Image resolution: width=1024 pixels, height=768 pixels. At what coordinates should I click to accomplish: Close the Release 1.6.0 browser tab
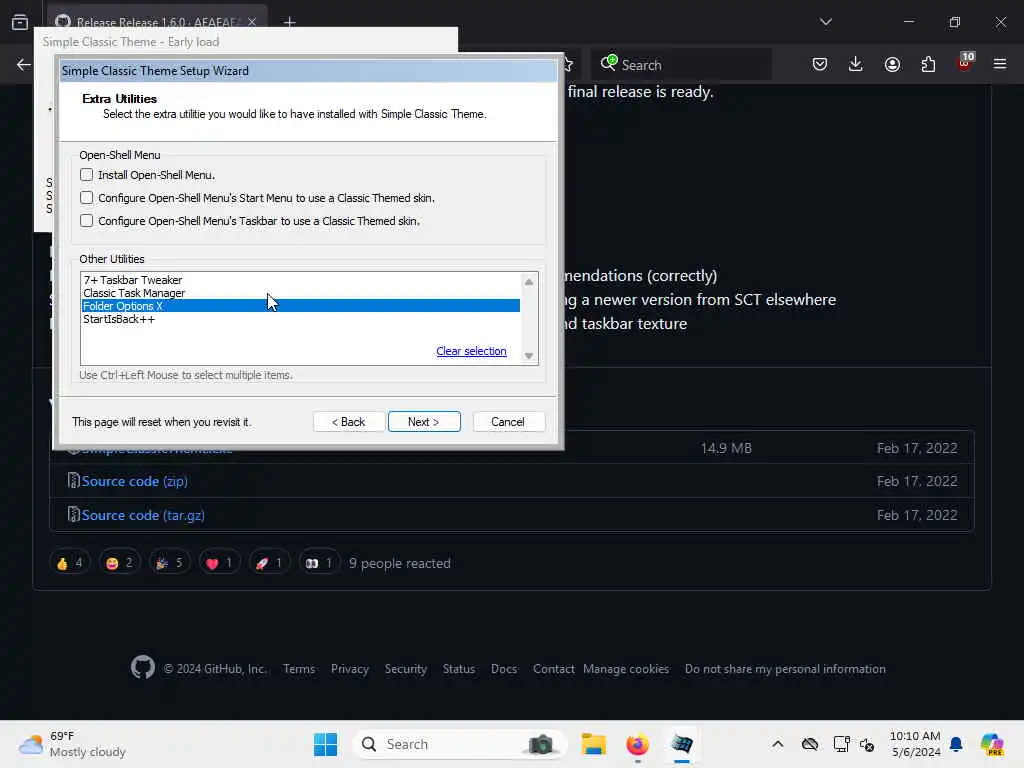click(252, 22)
